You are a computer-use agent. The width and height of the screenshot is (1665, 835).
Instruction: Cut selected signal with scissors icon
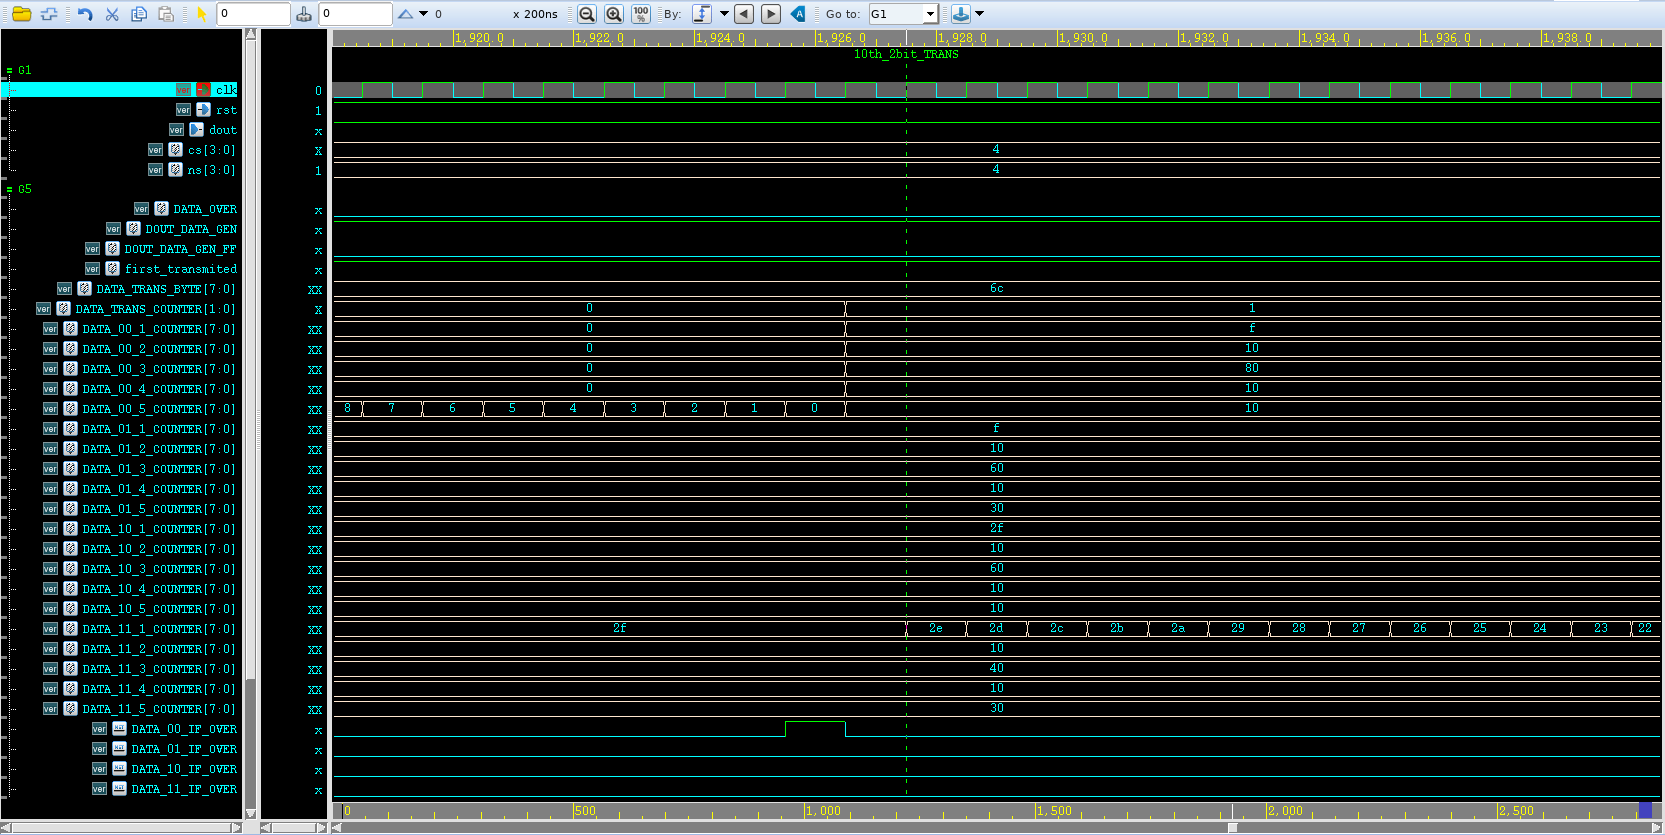[112, 14]
